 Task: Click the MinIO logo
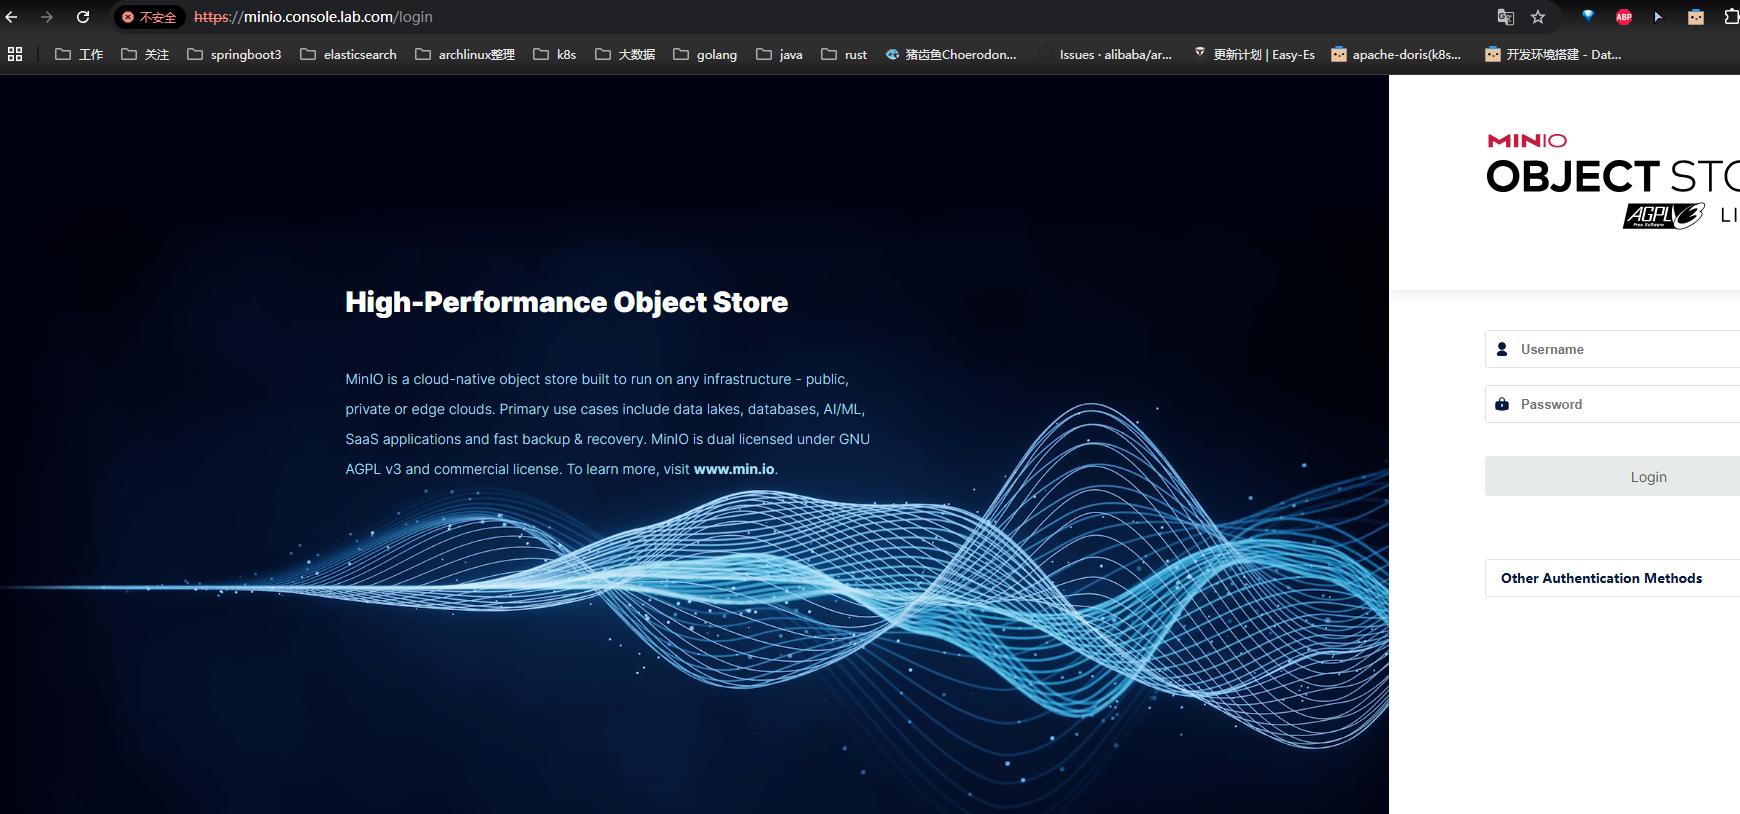pos(1527,141)
